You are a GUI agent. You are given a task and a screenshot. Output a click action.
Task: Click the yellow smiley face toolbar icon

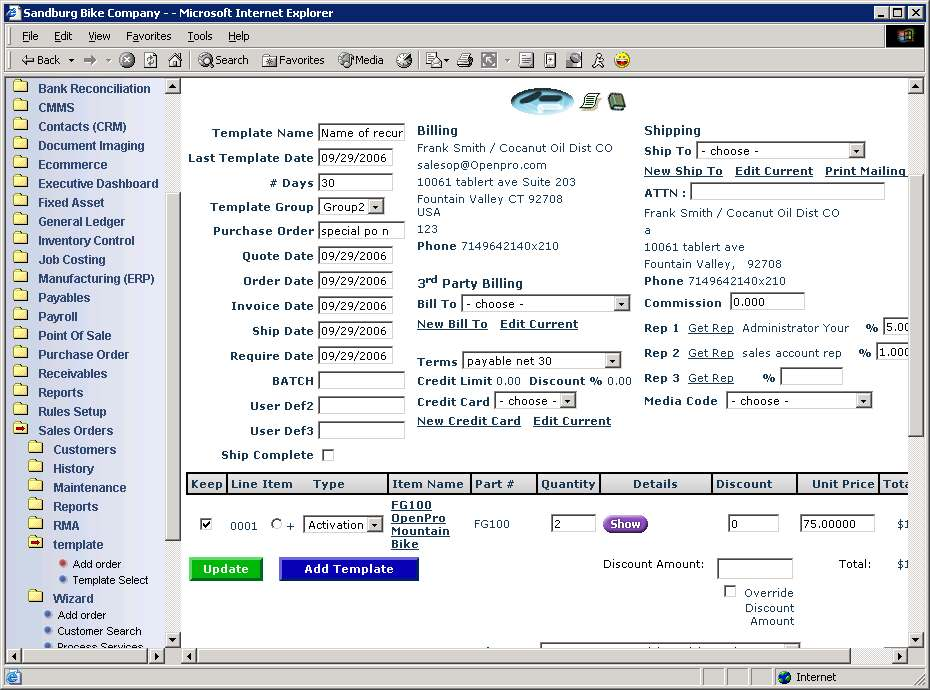(622, 60)
